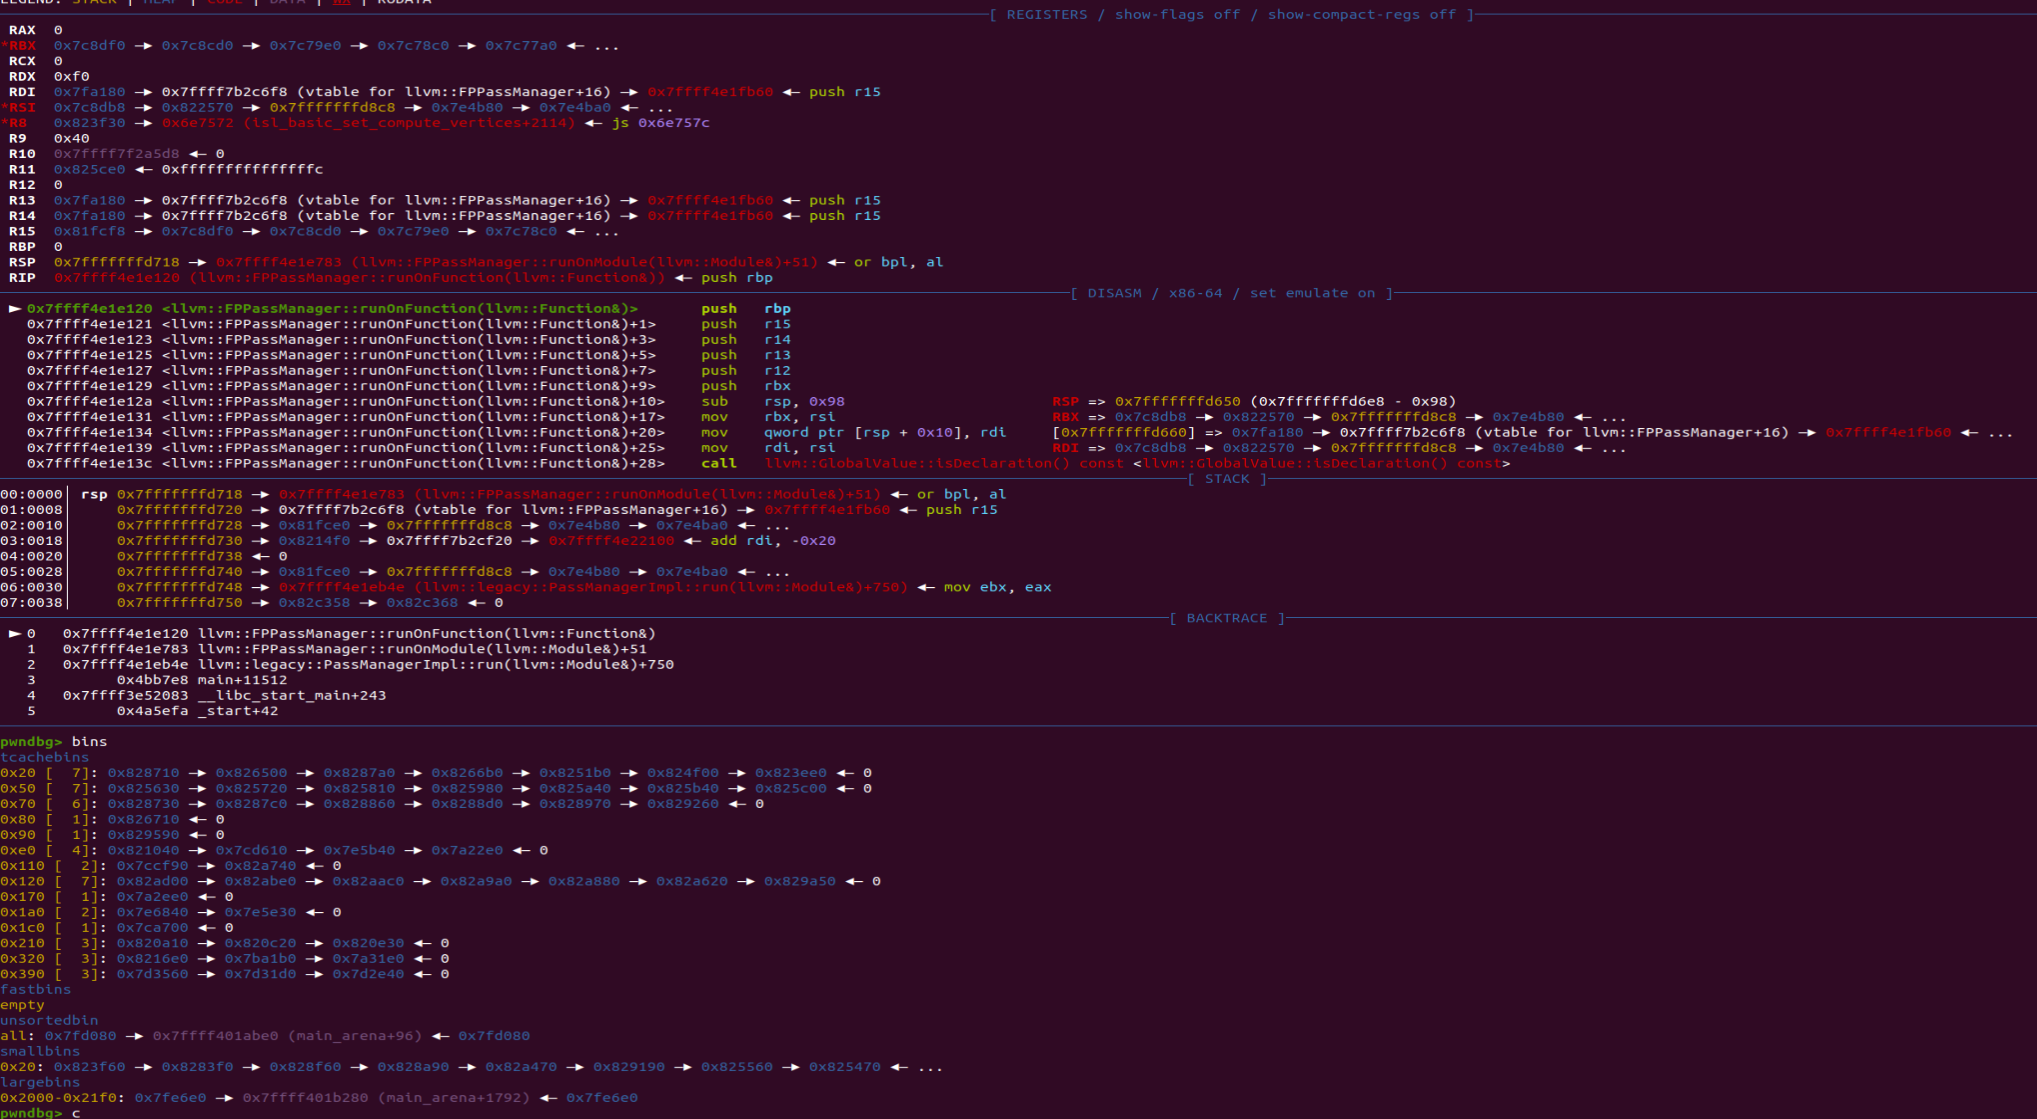Click the RAX register label

[x=22, y=30]
